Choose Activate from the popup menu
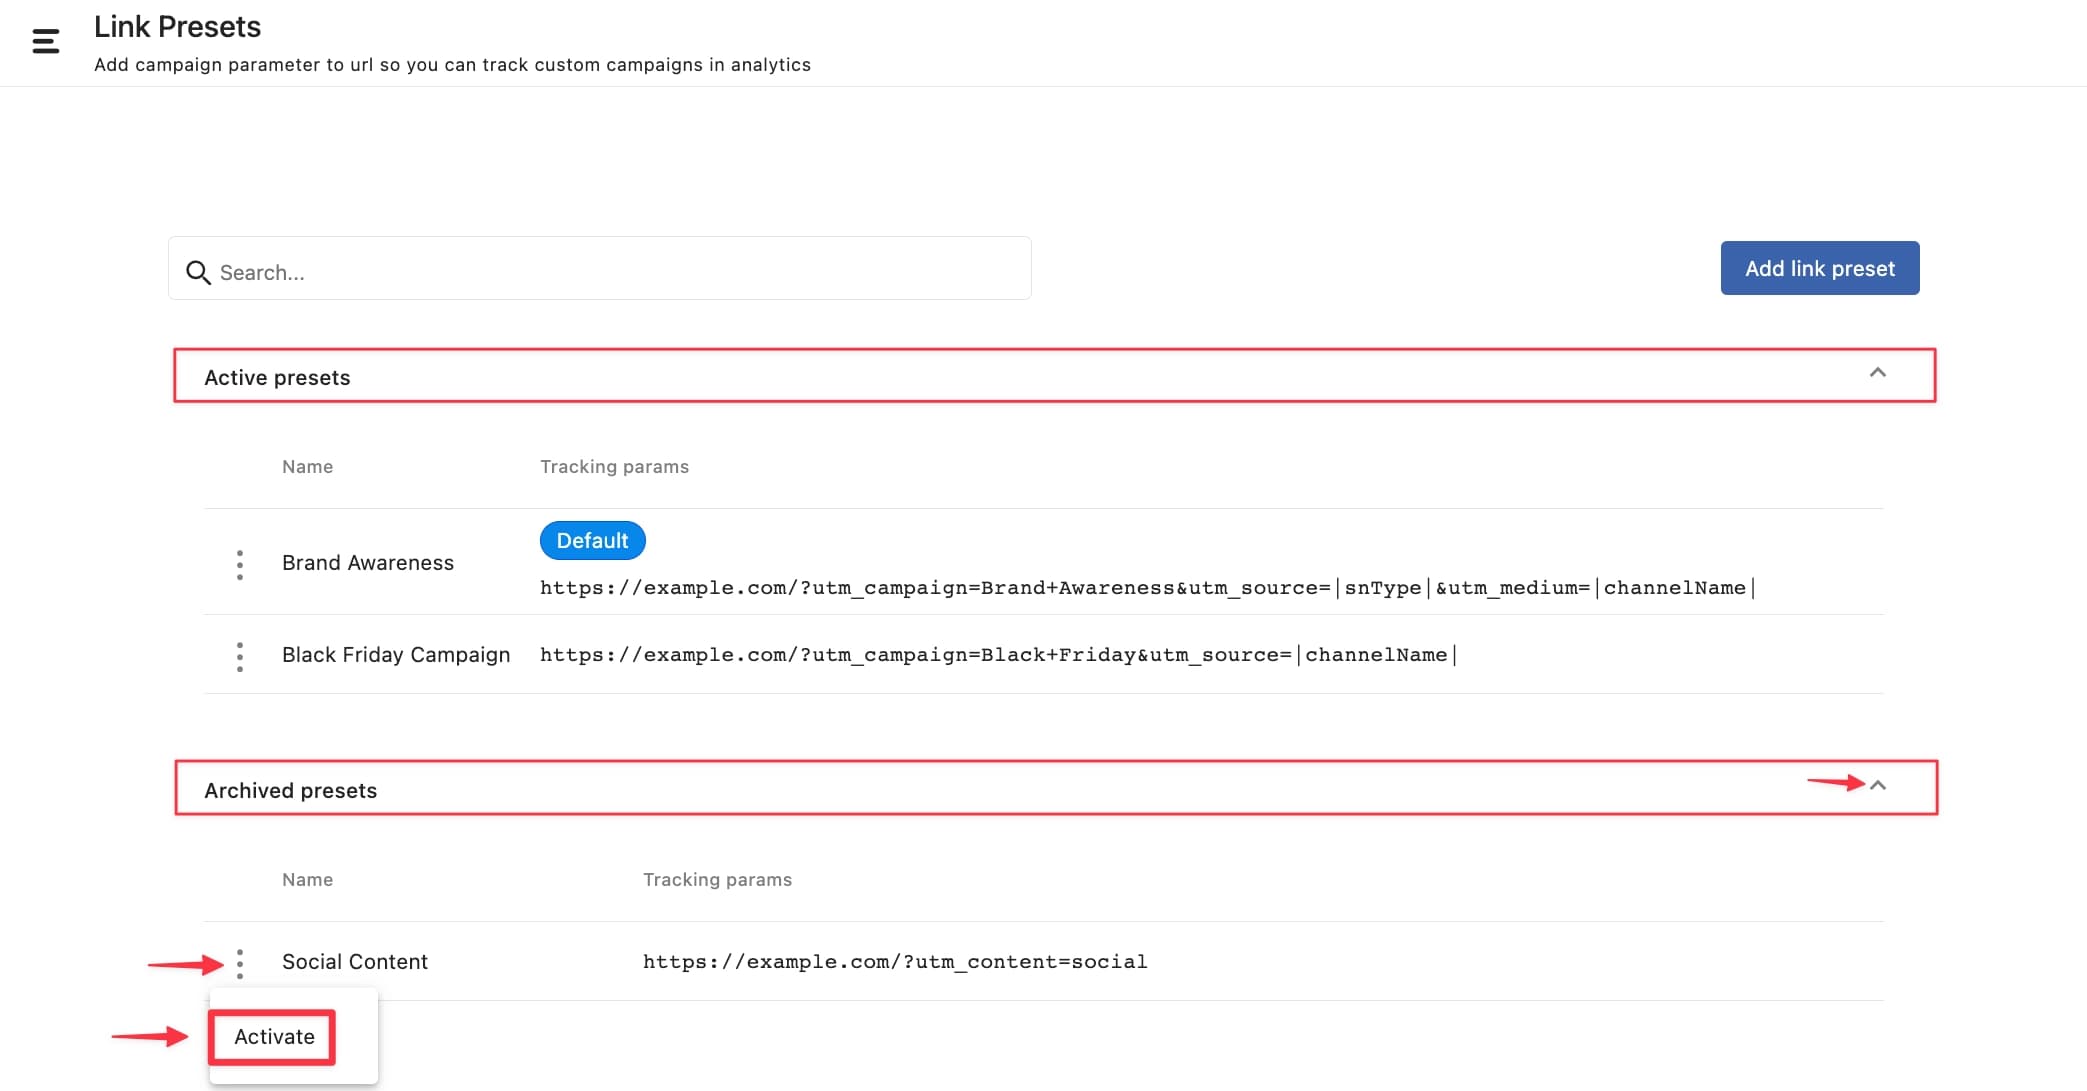The height and width of the screenshot is (1091, 2087). point(274,1037)
